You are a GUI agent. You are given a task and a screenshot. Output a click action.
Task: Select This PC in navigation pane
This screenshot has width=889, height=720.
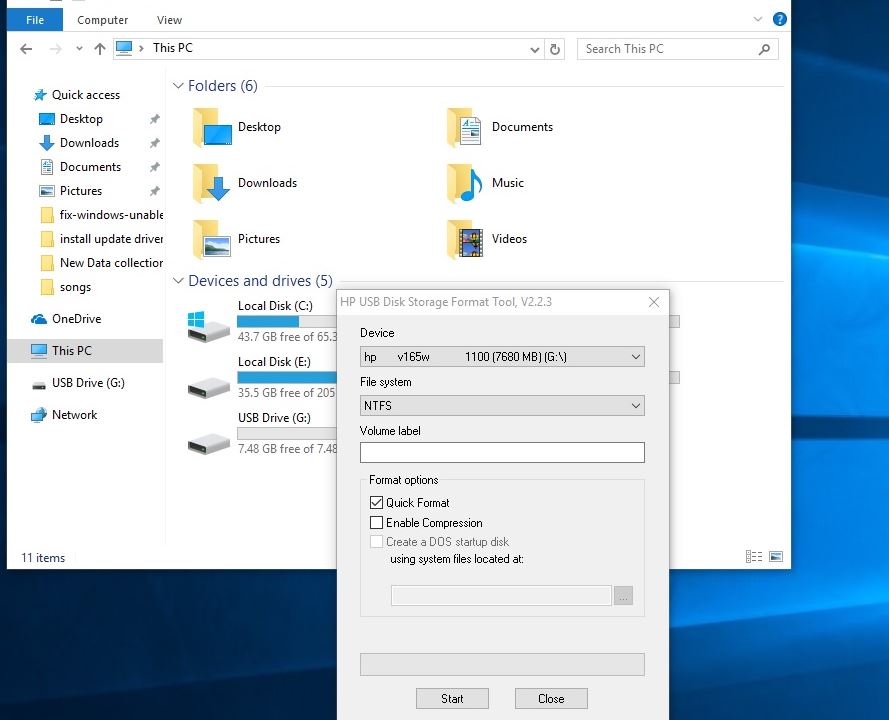[x=85, y=351]
